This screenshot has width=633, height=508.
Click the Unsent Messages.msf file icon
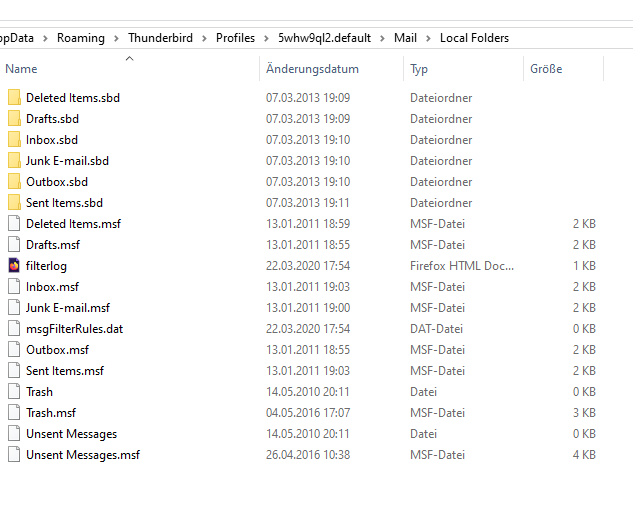coord(14,455)
